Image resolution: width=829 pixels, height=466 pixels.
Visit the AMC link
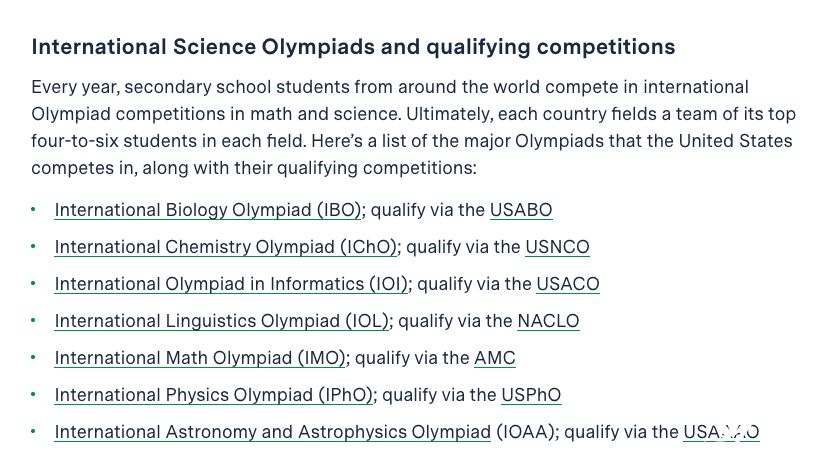pyautogui.click(x=494, y=358)
